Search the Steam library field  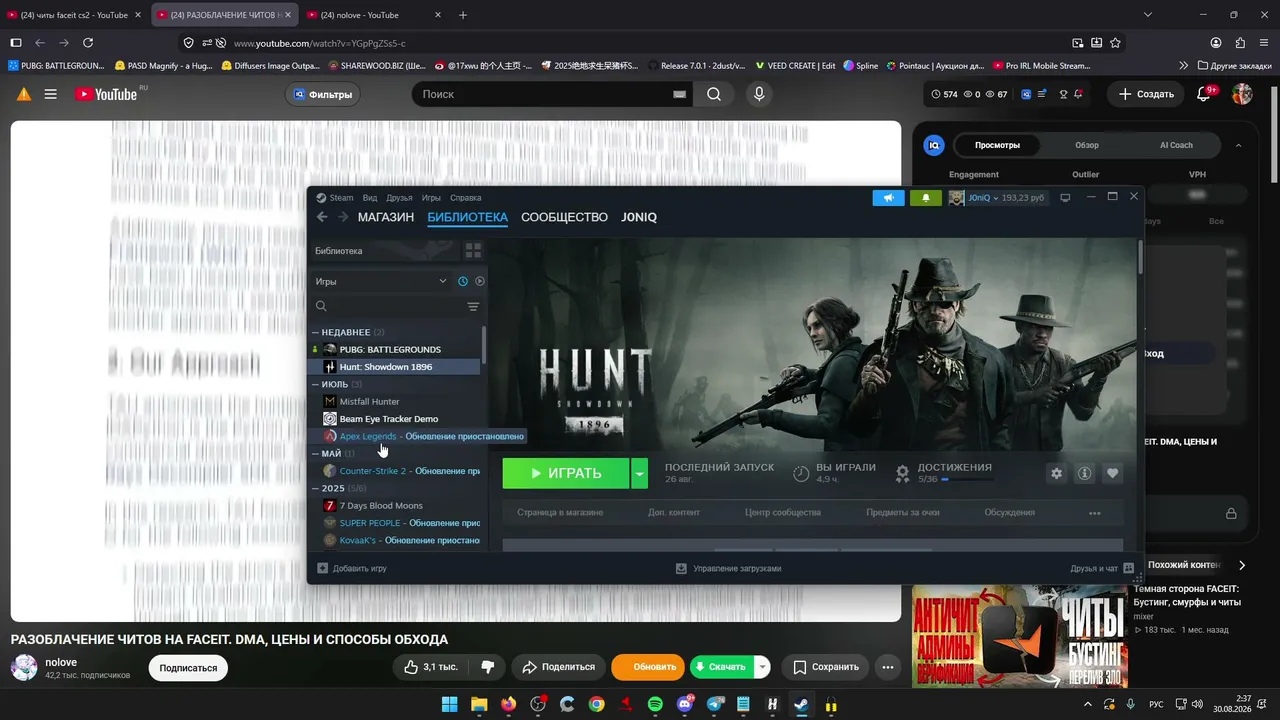click(389, 307)
